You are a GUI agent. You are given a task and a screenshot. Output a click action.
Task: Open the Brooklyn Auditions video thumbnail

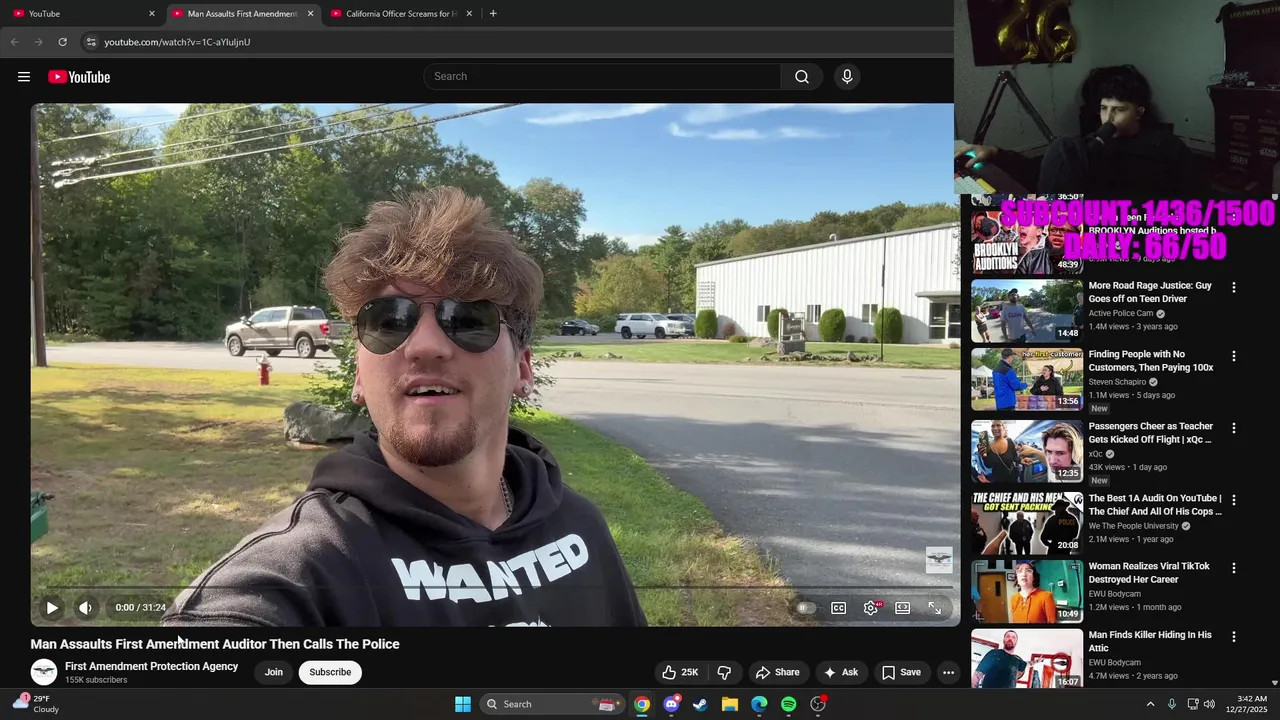point(1027,241)
